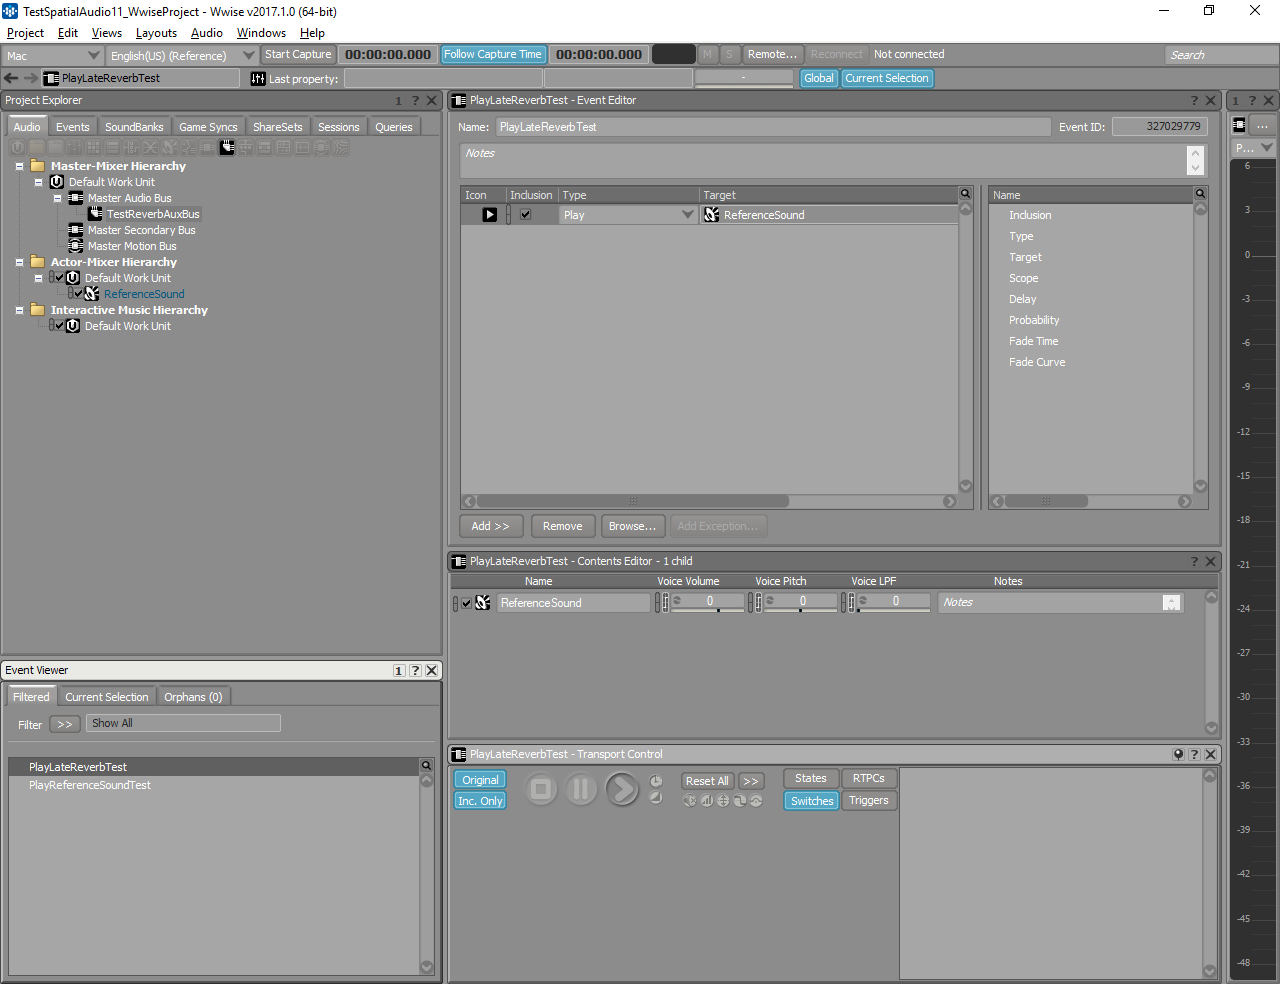Toggle checkbox of Interactive Music Default Work Unit

click(59, 326)
